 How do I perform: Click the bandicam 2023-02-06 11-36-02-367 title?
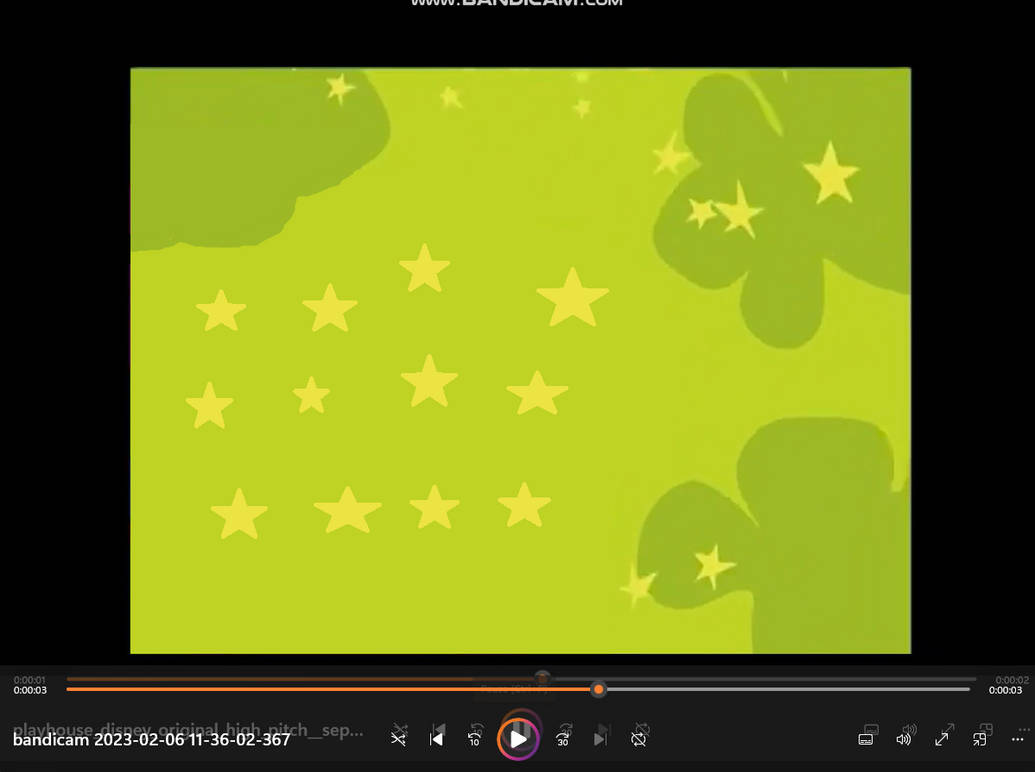pos(151,740)
